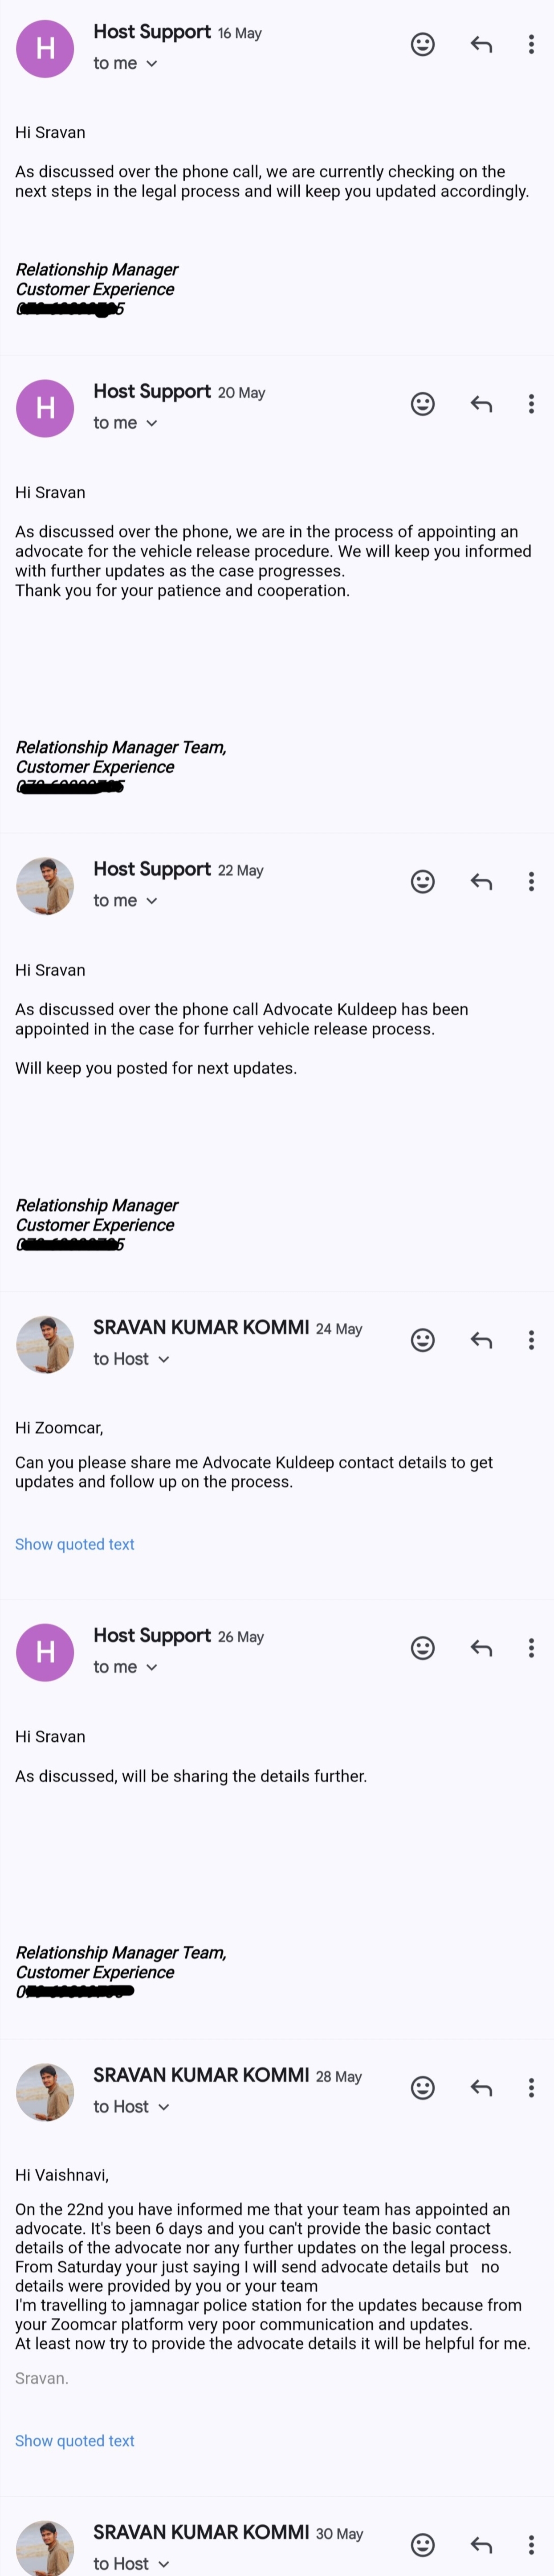Open more options for 16 May email
554x2576 pixels.
tap(531, 44)
